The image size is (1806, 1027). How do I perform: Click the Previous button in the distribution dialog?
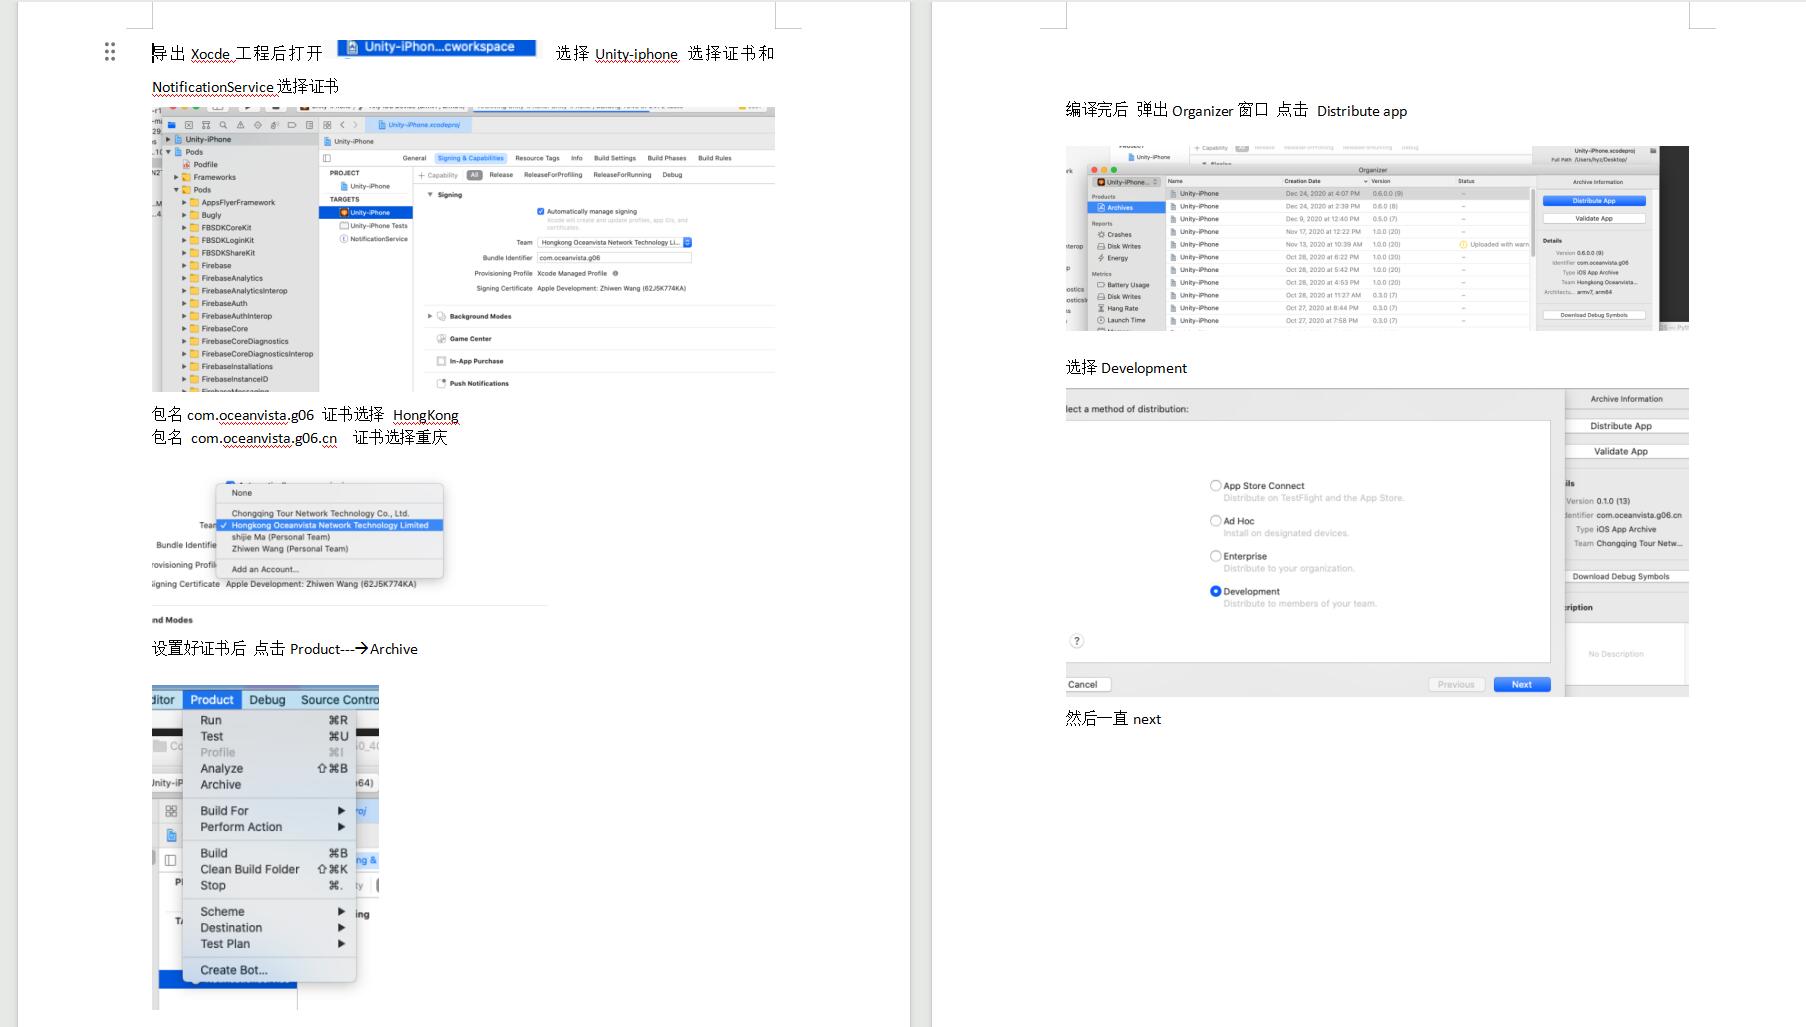[x=1456, y=685]
